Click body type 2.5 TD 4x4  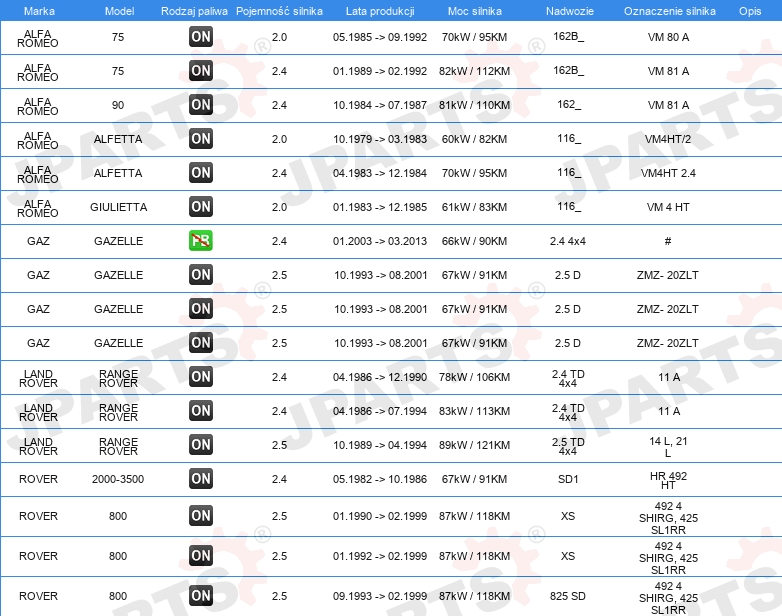[568, 446]
